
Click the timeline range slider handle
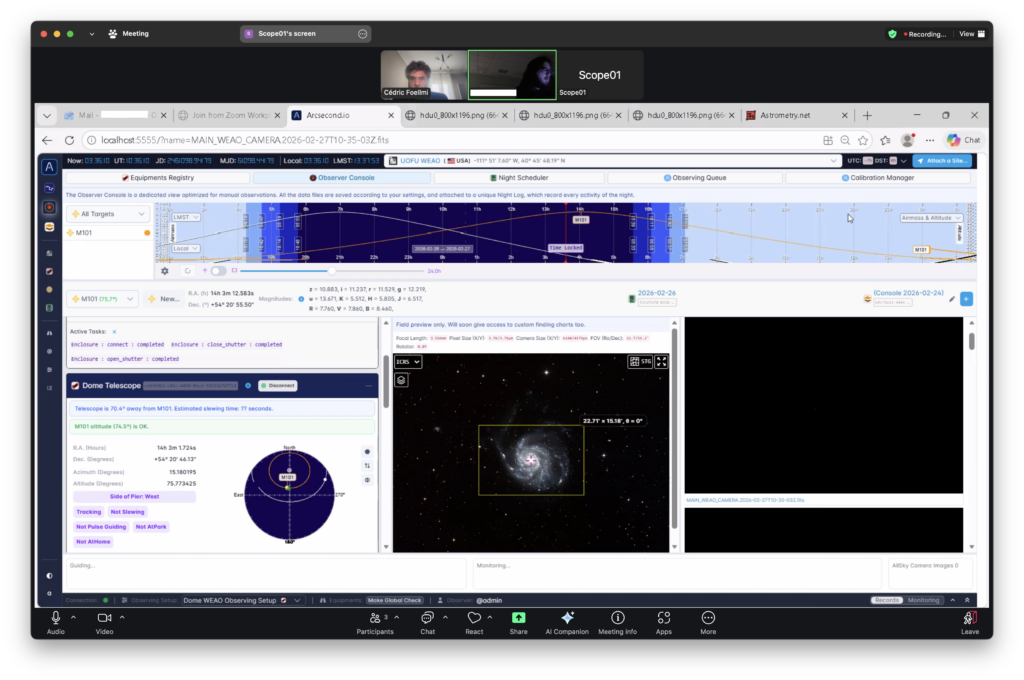tap(331, 270)
